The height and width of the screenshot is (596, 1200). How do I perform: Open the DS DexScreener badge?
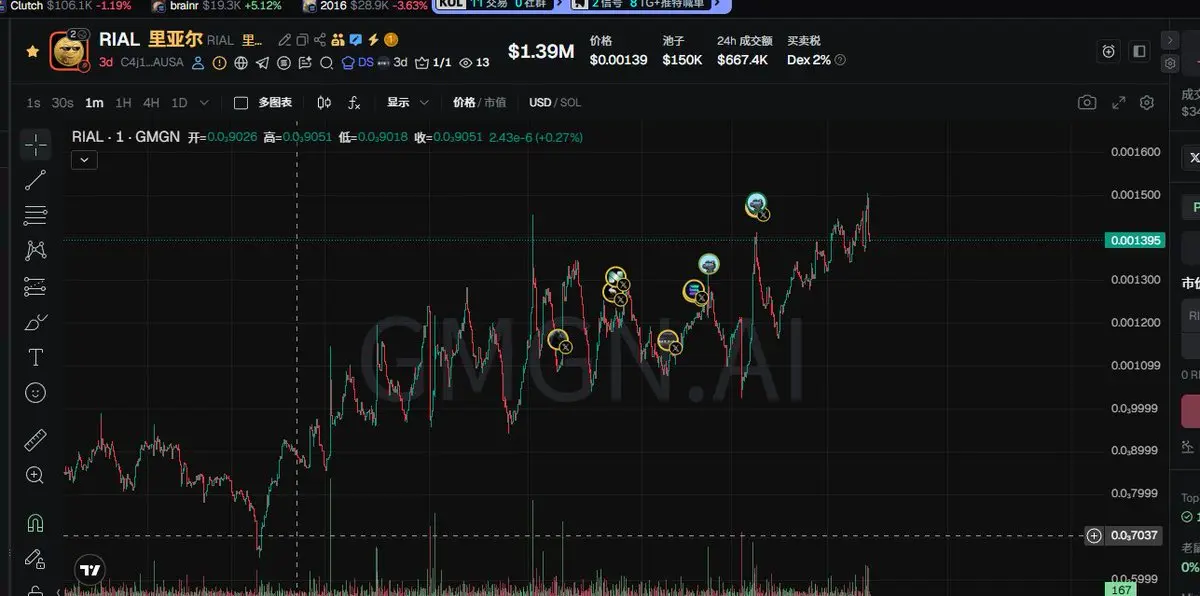pyautogui.click(x=357, y=62)
